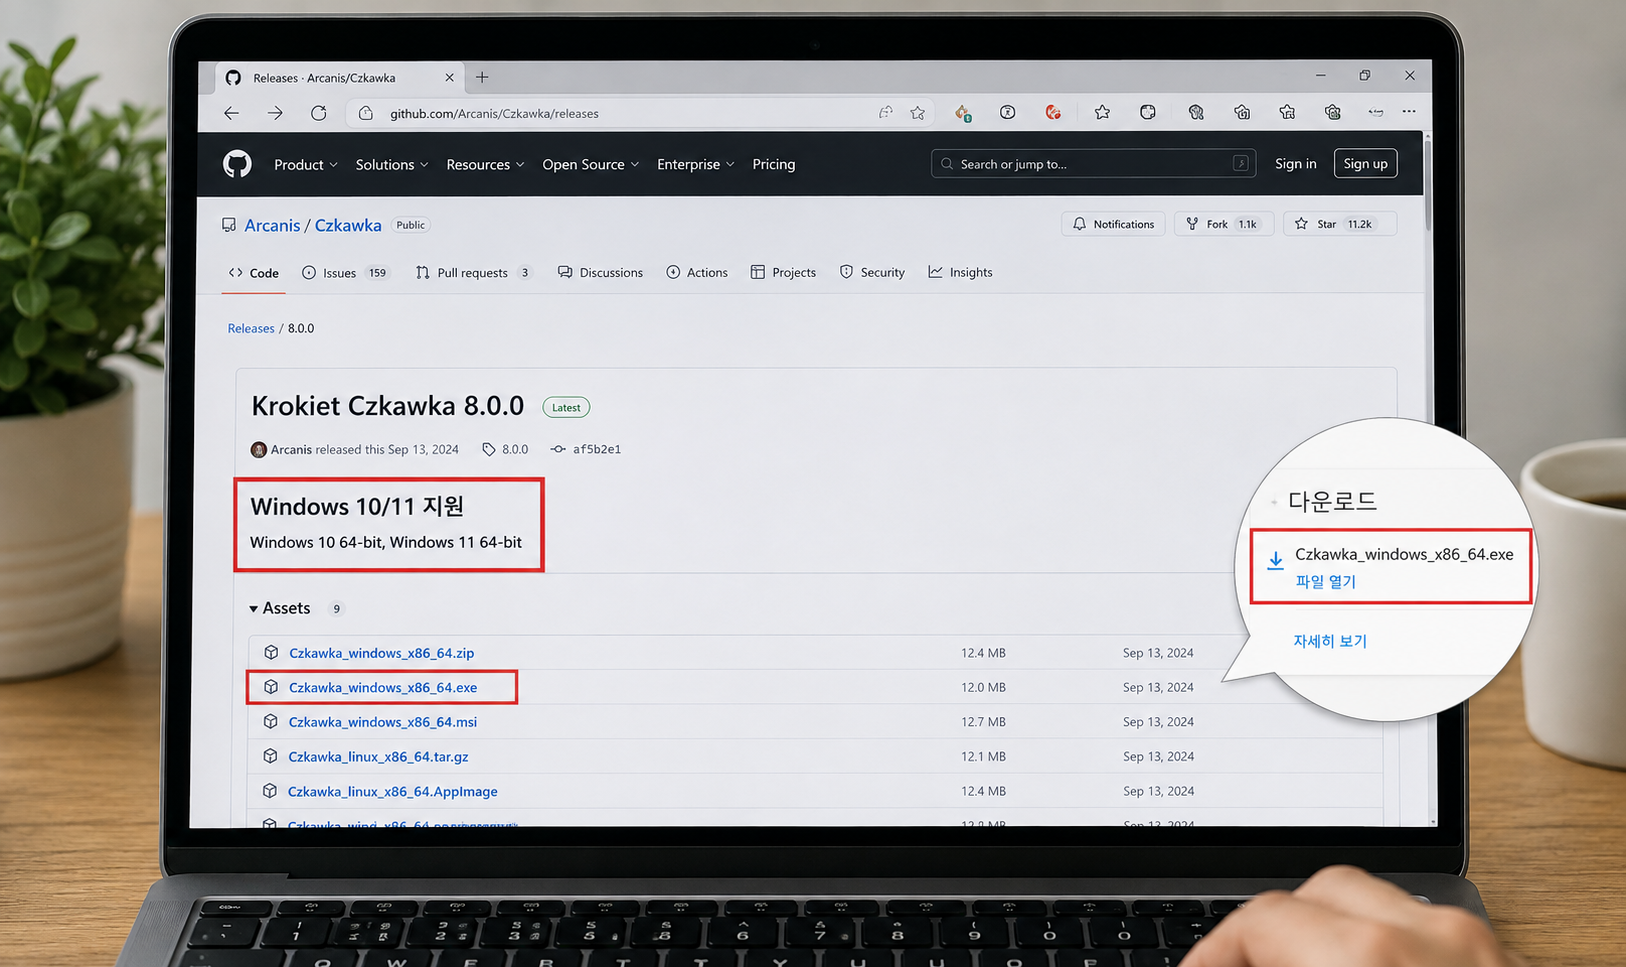Click the Sign in link

tap(1296, 164)
